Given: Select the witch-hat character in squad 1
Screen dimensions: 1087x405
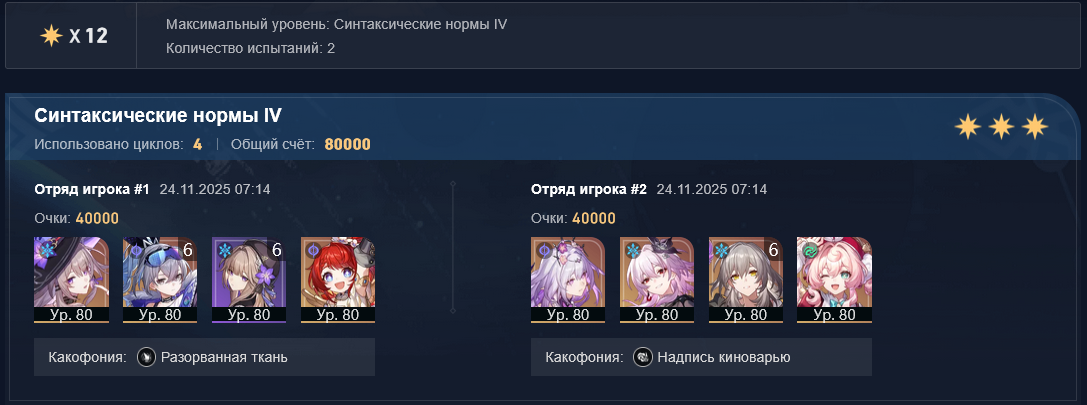Looking at the screenshot, I should click(71, 280).
